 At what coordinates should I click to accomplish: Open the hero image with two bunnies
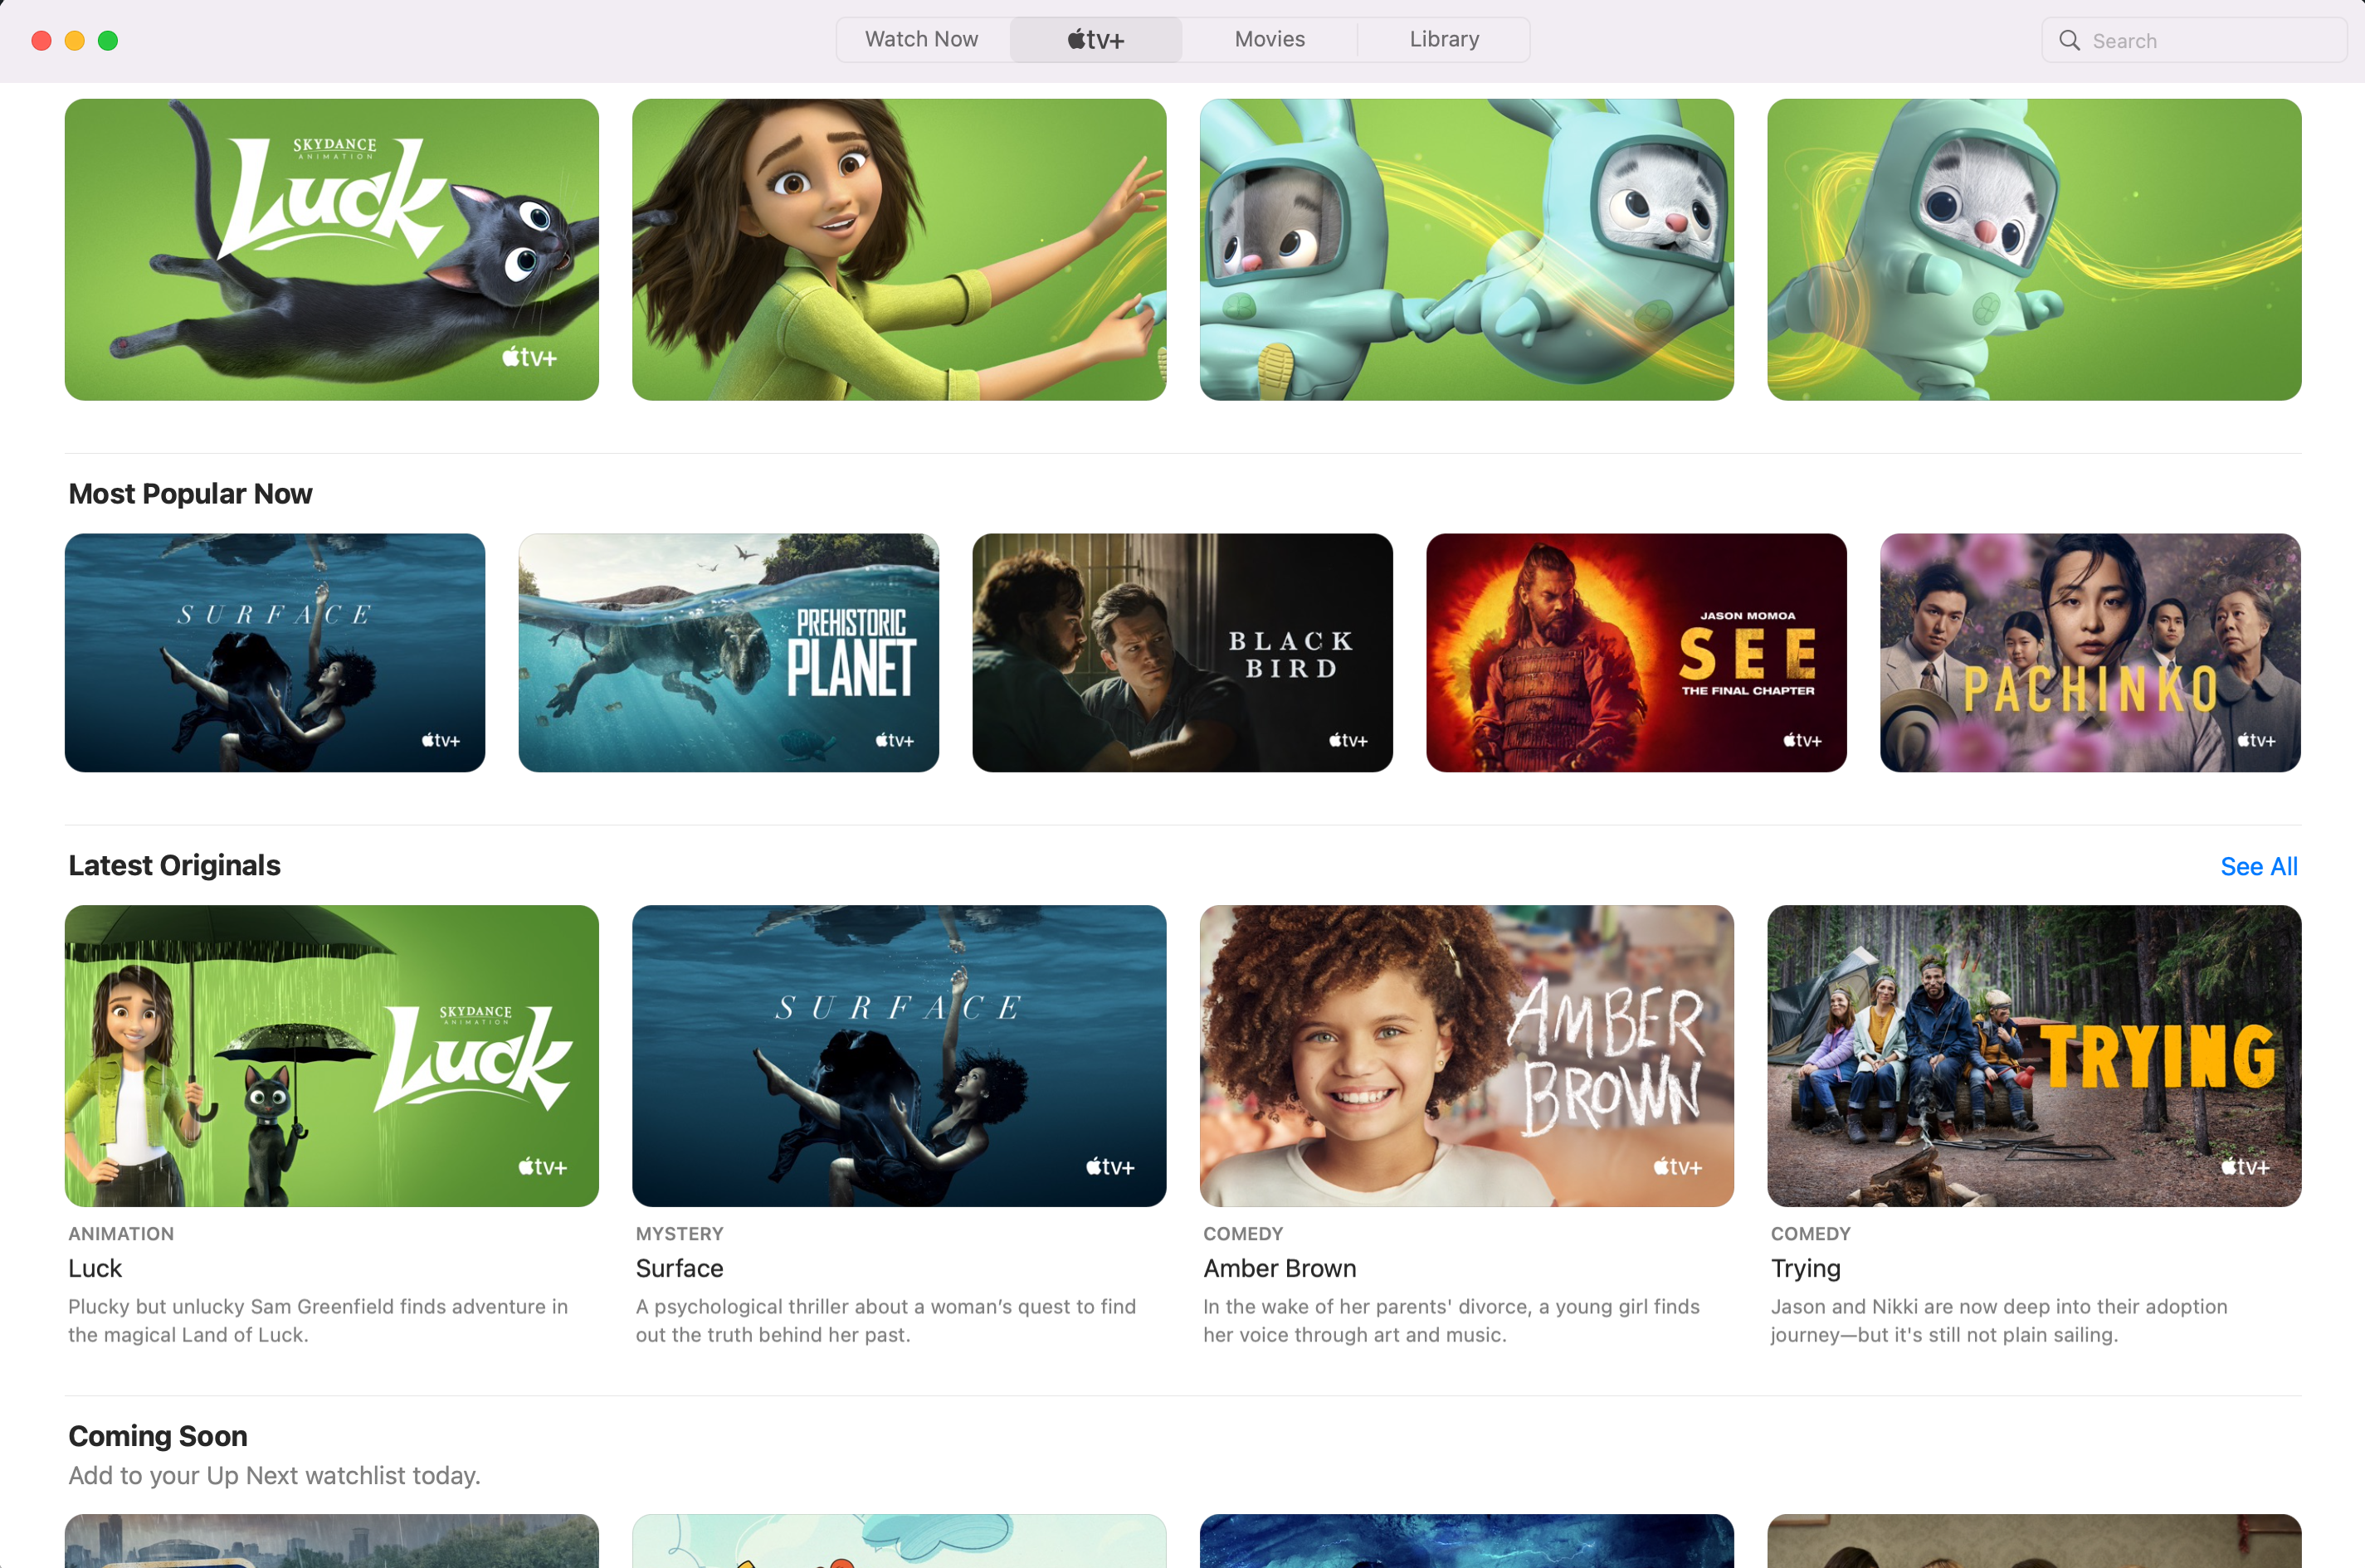[1466, 249]
